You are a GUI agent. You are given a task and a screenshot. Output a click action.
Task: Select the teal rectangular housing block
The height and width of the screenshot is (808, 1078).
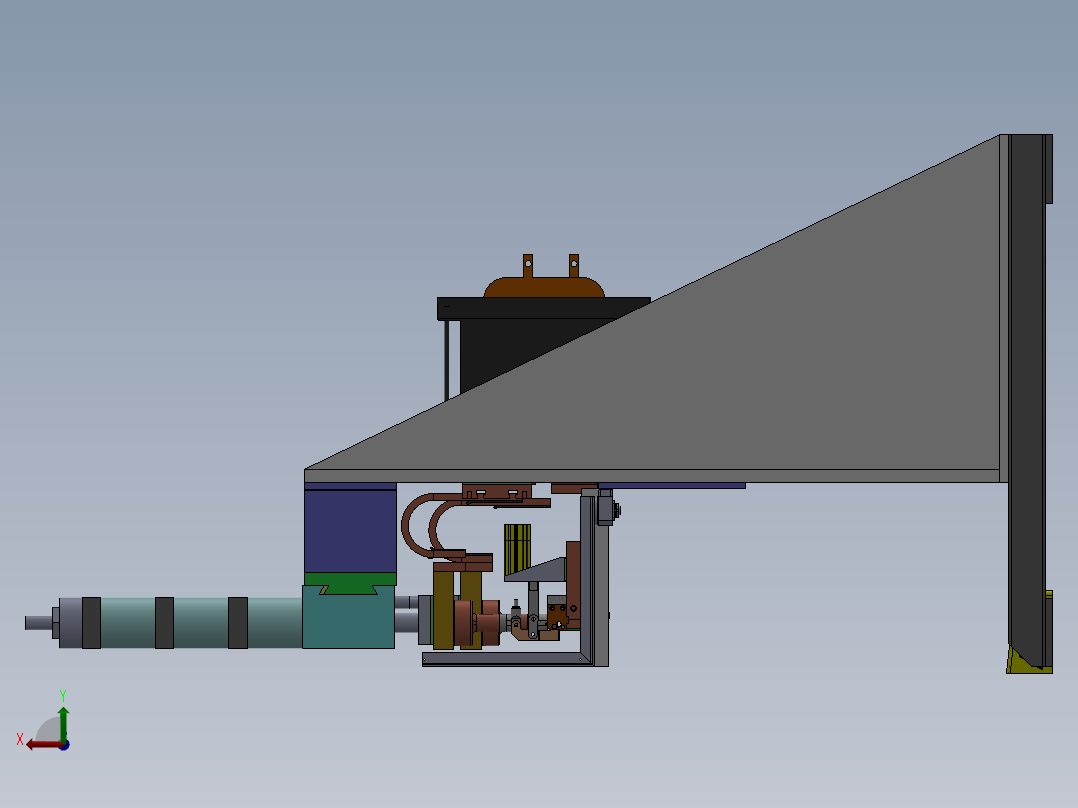pos(349,618)
